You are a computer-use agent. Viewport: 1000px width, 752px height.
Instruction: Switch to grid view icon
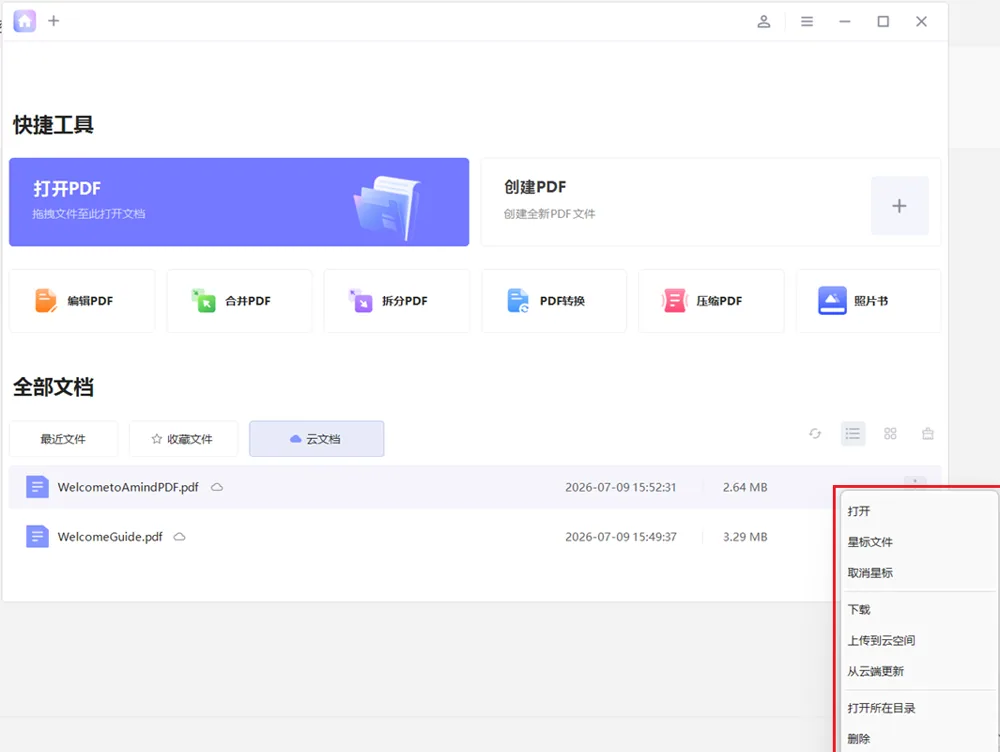[890, 434]
